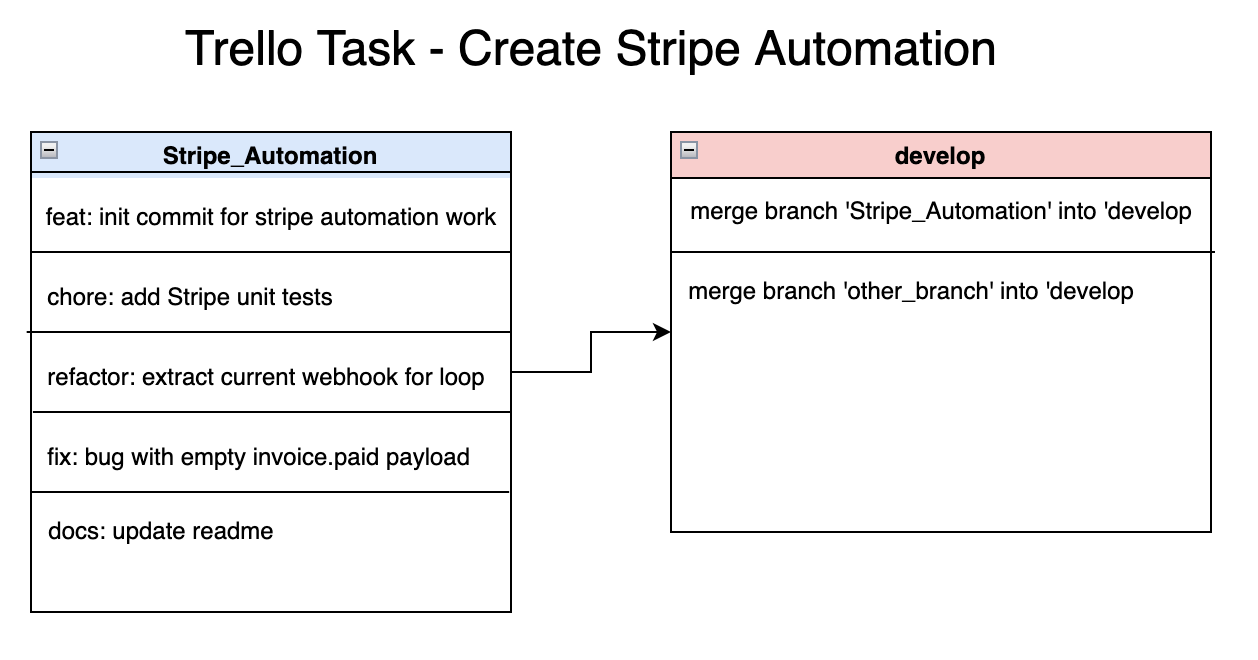Select the 'Trello Task - Create Stripe Automation' title
The image size is (1258, 660).
click(x=591, y=50)
